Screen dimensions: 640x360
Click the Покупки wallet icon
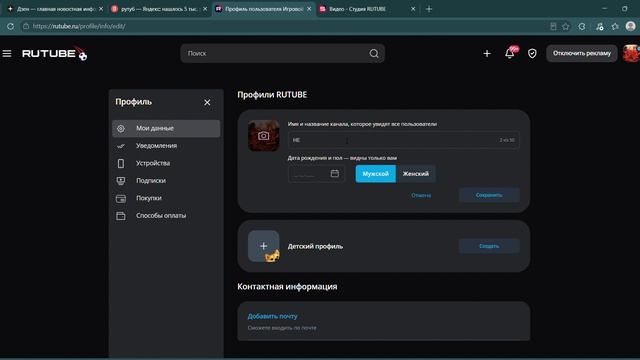121,198
